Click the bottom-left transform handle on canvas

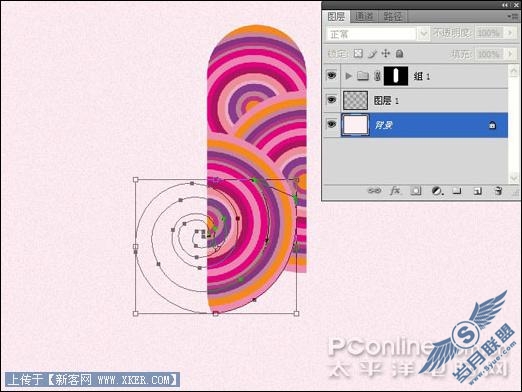point(136,313)
